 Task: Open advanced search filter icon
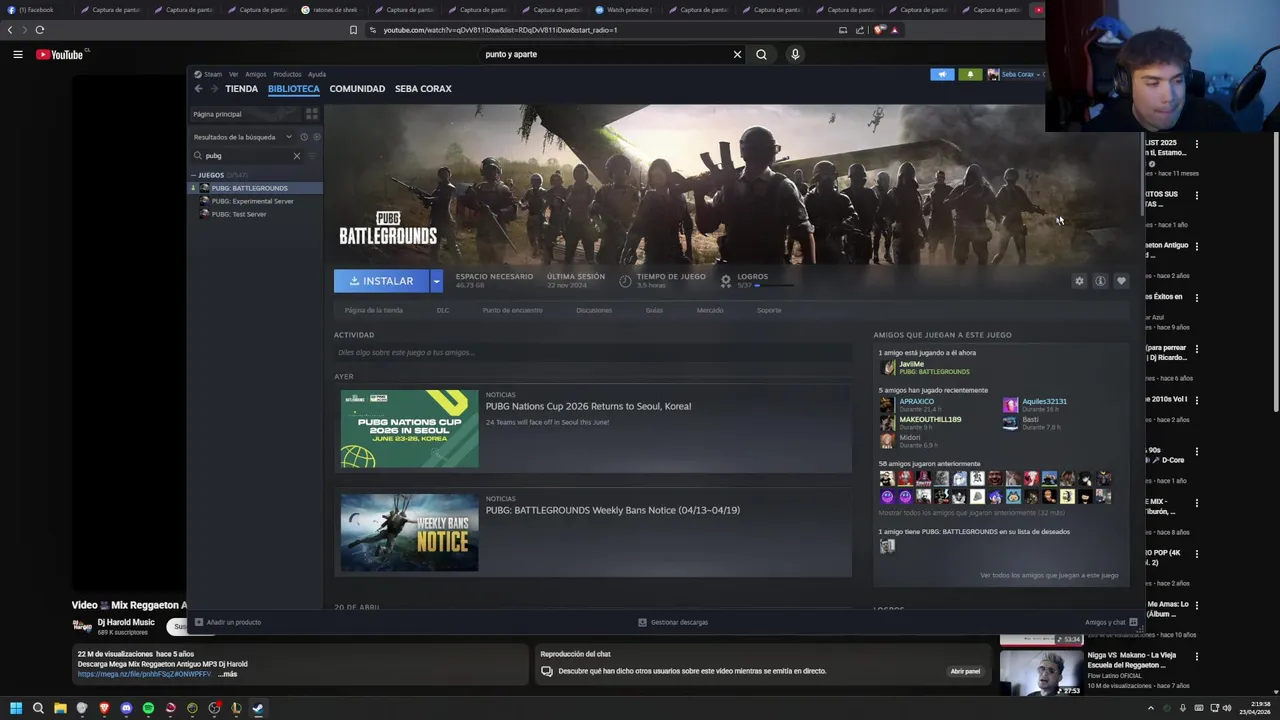[312, 156]
